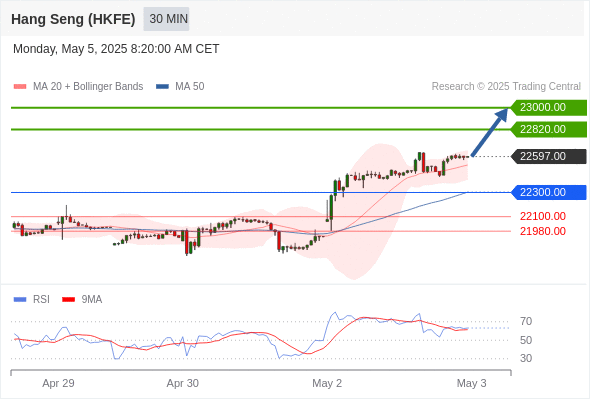The width and height of the screenshot is (590, 400).
Task: Click the 22820.00 green resistance tag
Action: coord(549,129)
